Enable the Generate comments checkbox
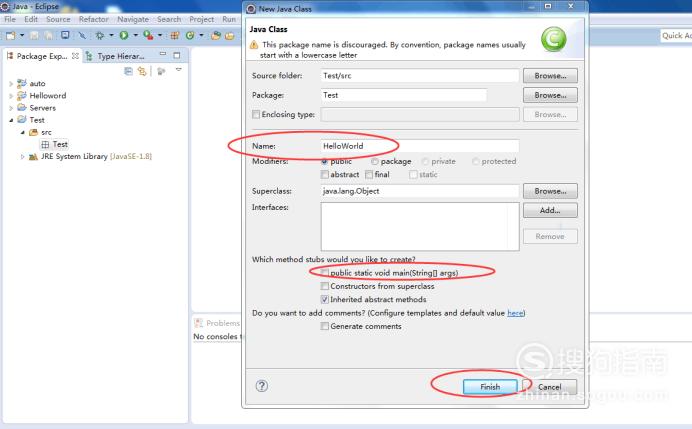 pos(325,326)
